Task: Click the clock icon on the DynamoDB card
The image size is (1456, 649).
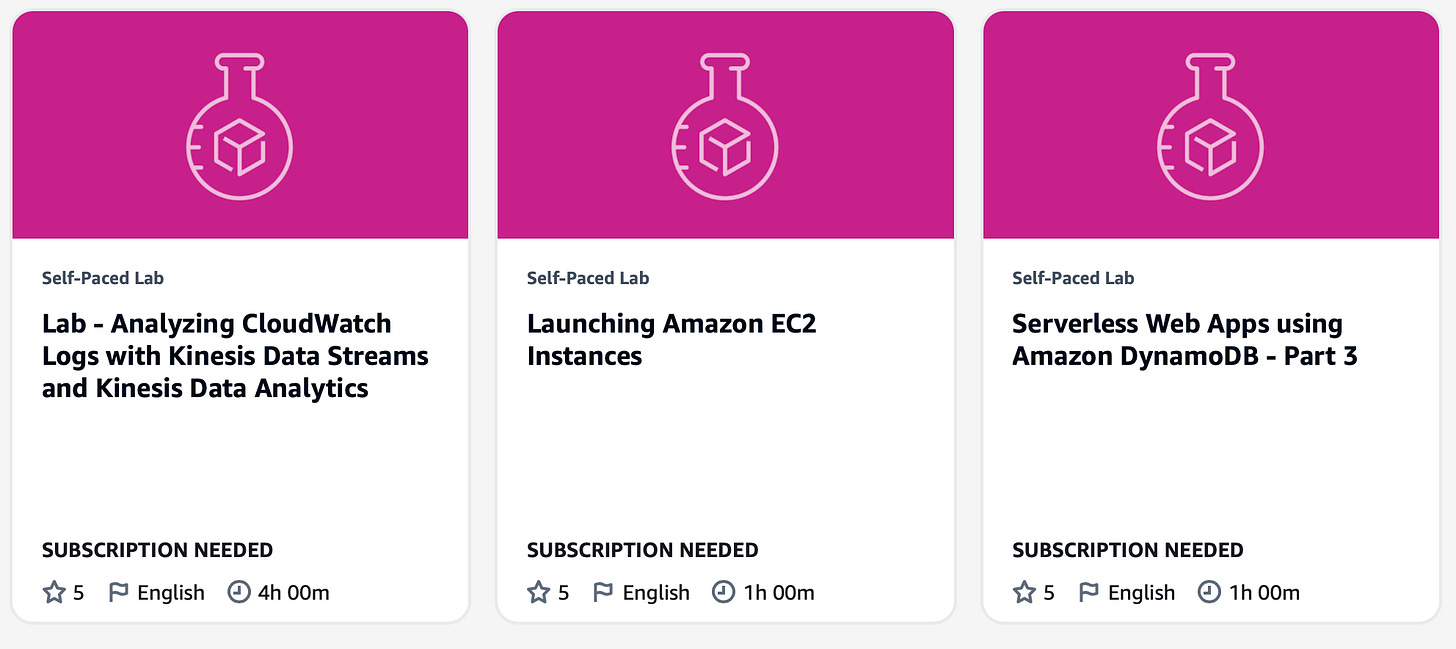Action: pyautogui.click(x=1209, y=592)
